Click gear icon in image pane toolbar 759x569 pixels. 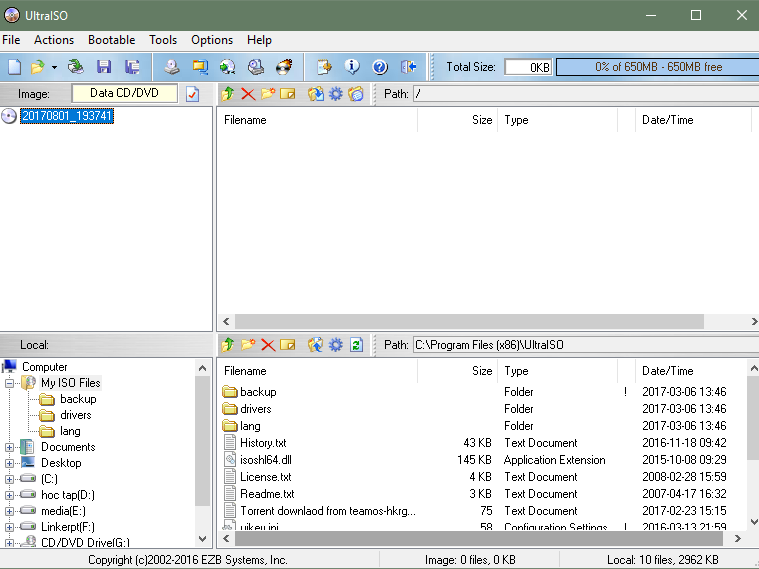click(335, 94)
